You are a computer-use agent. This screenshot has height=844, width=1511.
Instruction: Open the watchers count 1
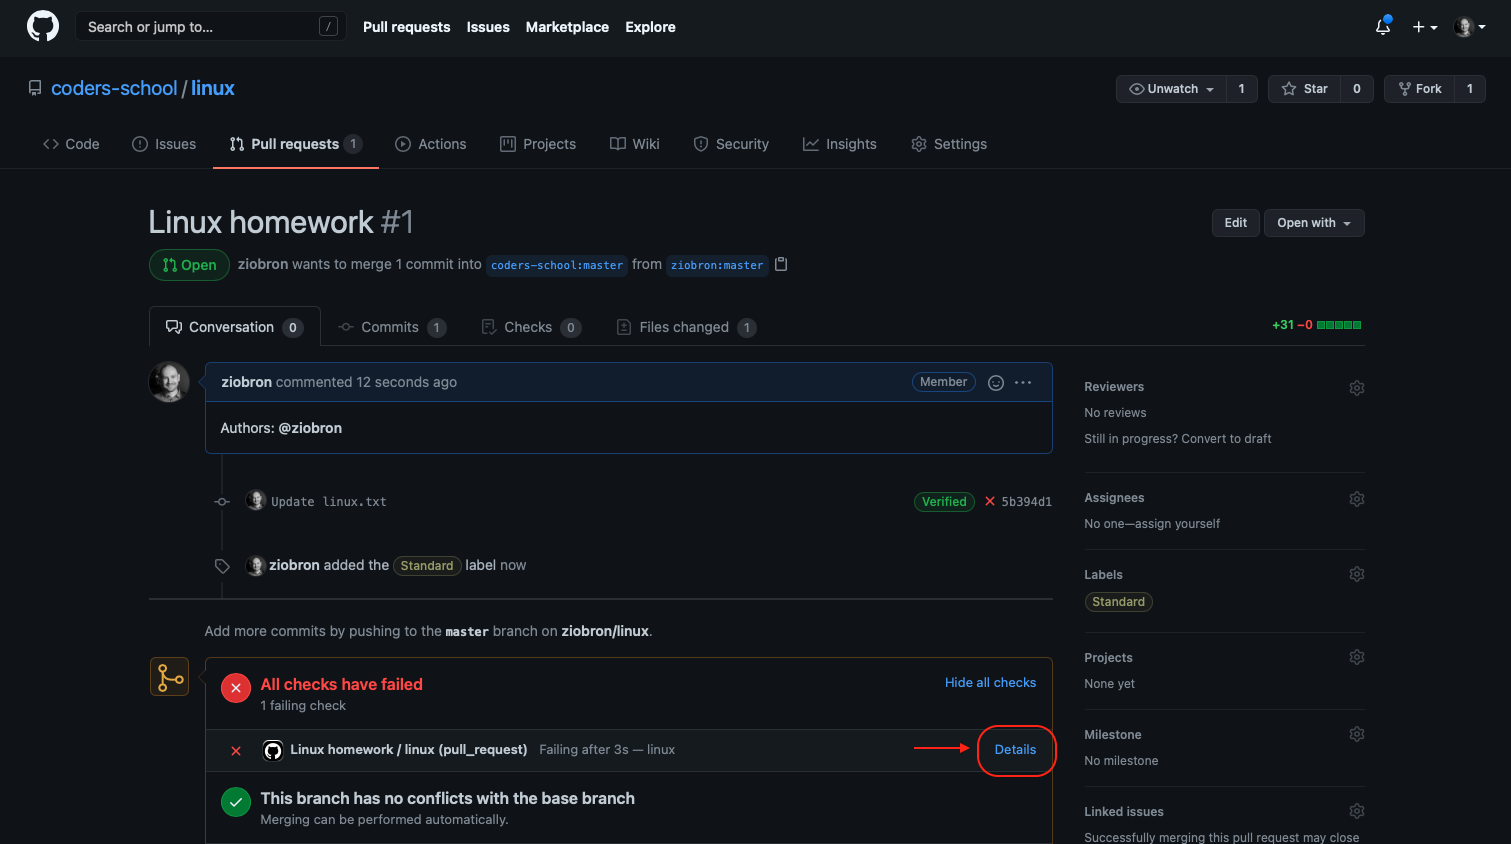tap(1242, 89)
